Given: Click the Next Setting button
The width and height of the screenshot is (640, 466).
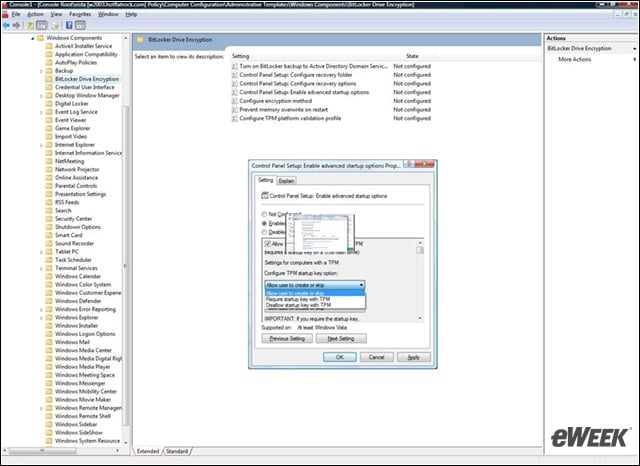Looking at the screenshot, I should pos(341,338).
